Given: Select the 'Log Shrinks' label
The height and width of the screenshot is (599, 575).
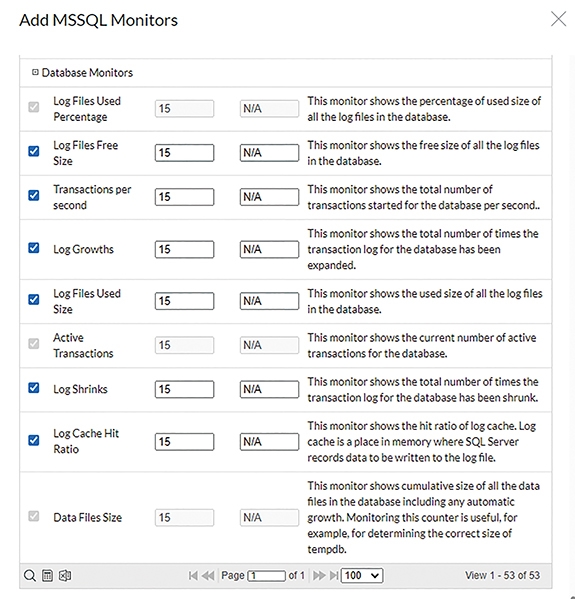Looking at the screenshot, I should click(80, 389).
